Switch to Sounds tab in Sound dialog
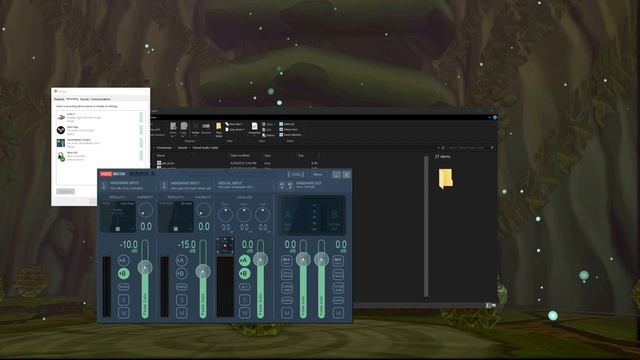 [x=84, y=99]
